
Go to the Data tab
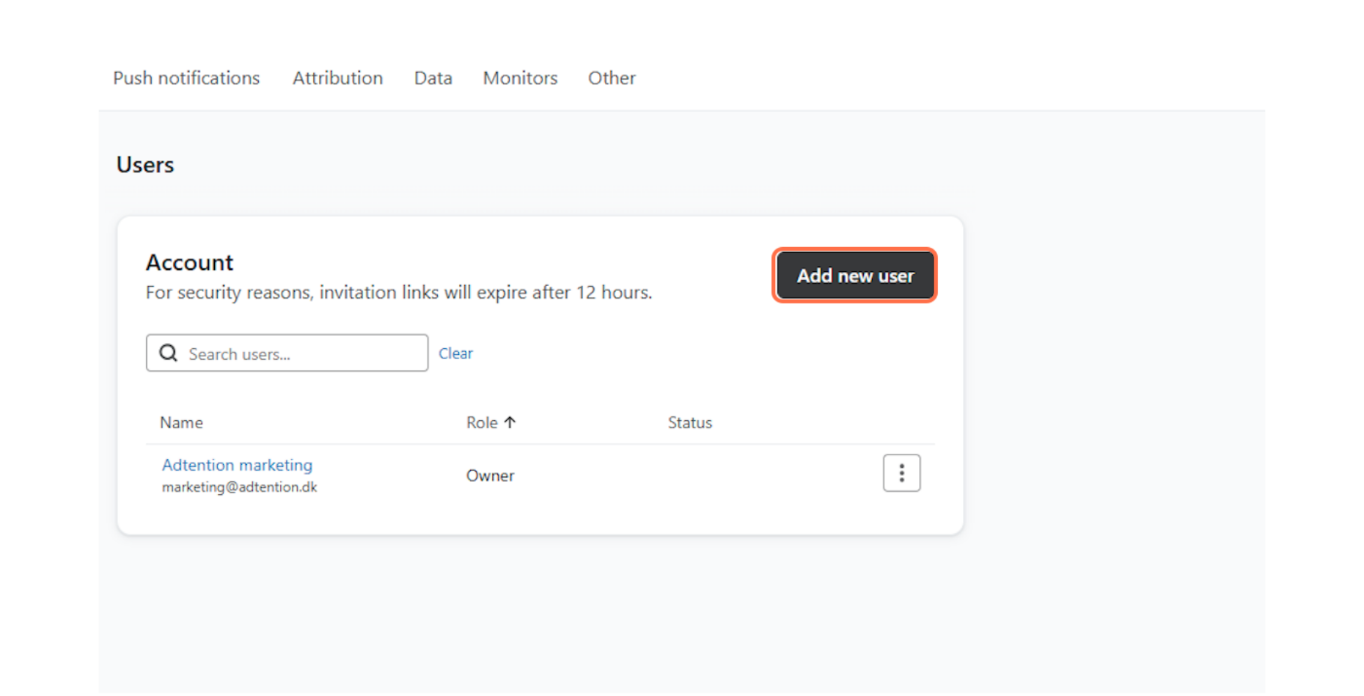click(x=433, y=78)
